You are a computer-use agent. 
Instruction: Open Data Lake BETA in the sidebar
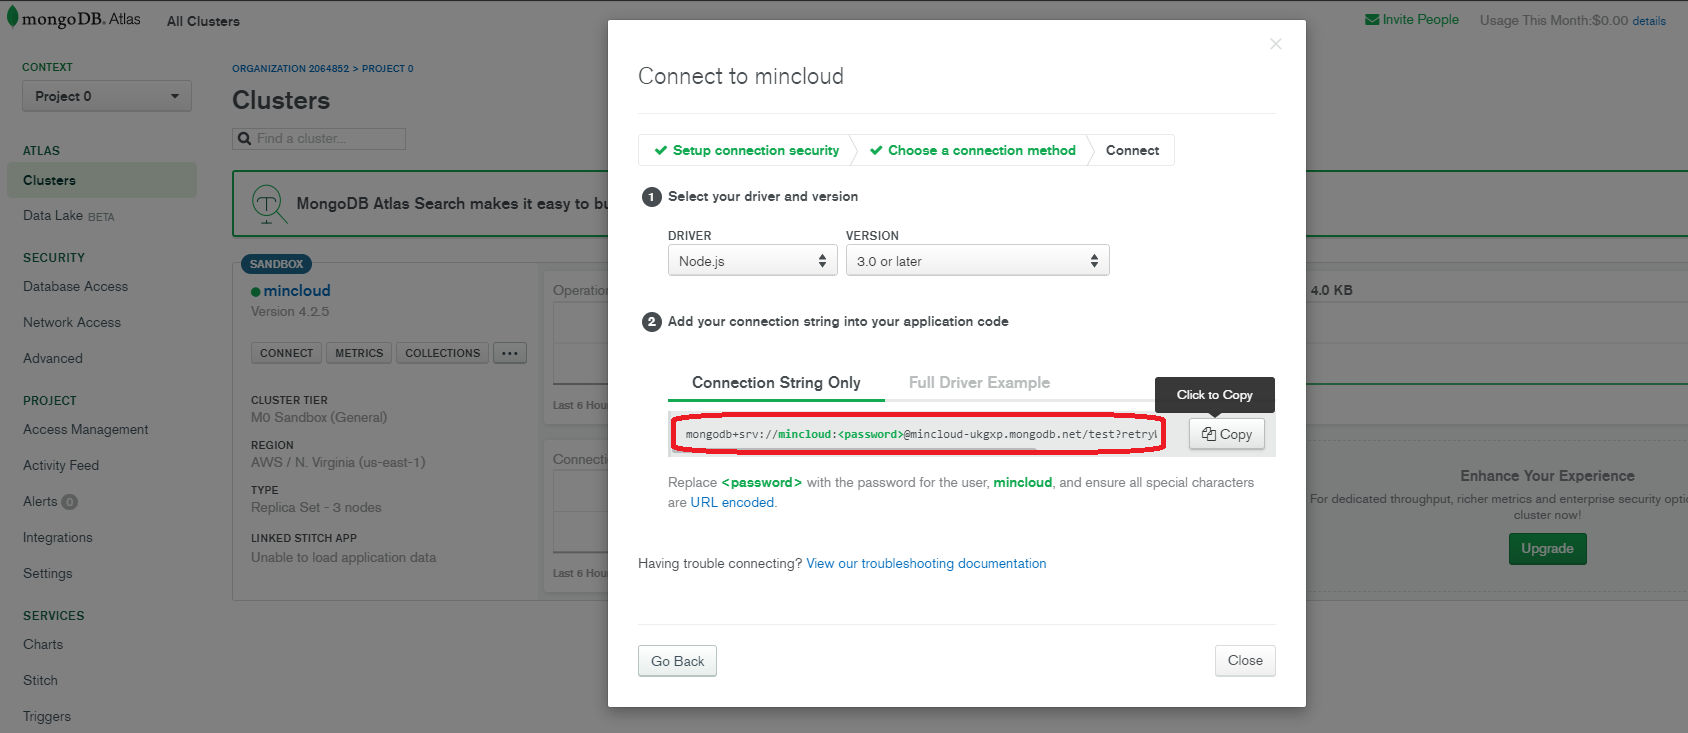coord(69,216)
